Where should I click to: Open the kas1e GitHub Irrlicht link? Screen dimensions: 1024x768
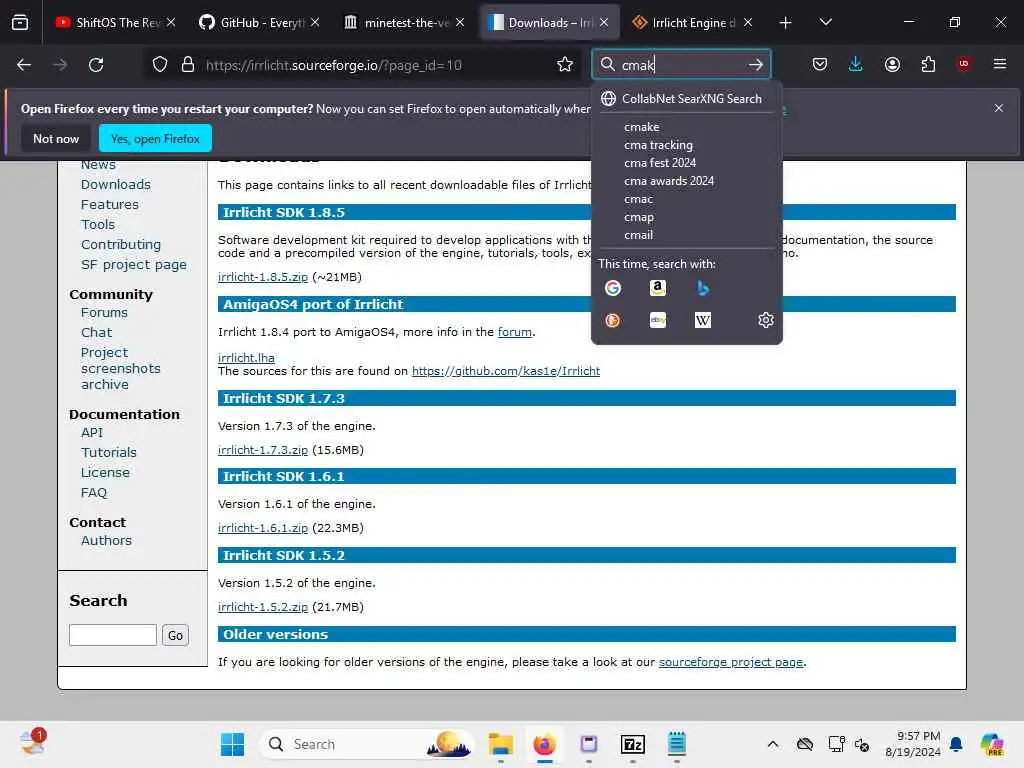click(x=505, y=371)
